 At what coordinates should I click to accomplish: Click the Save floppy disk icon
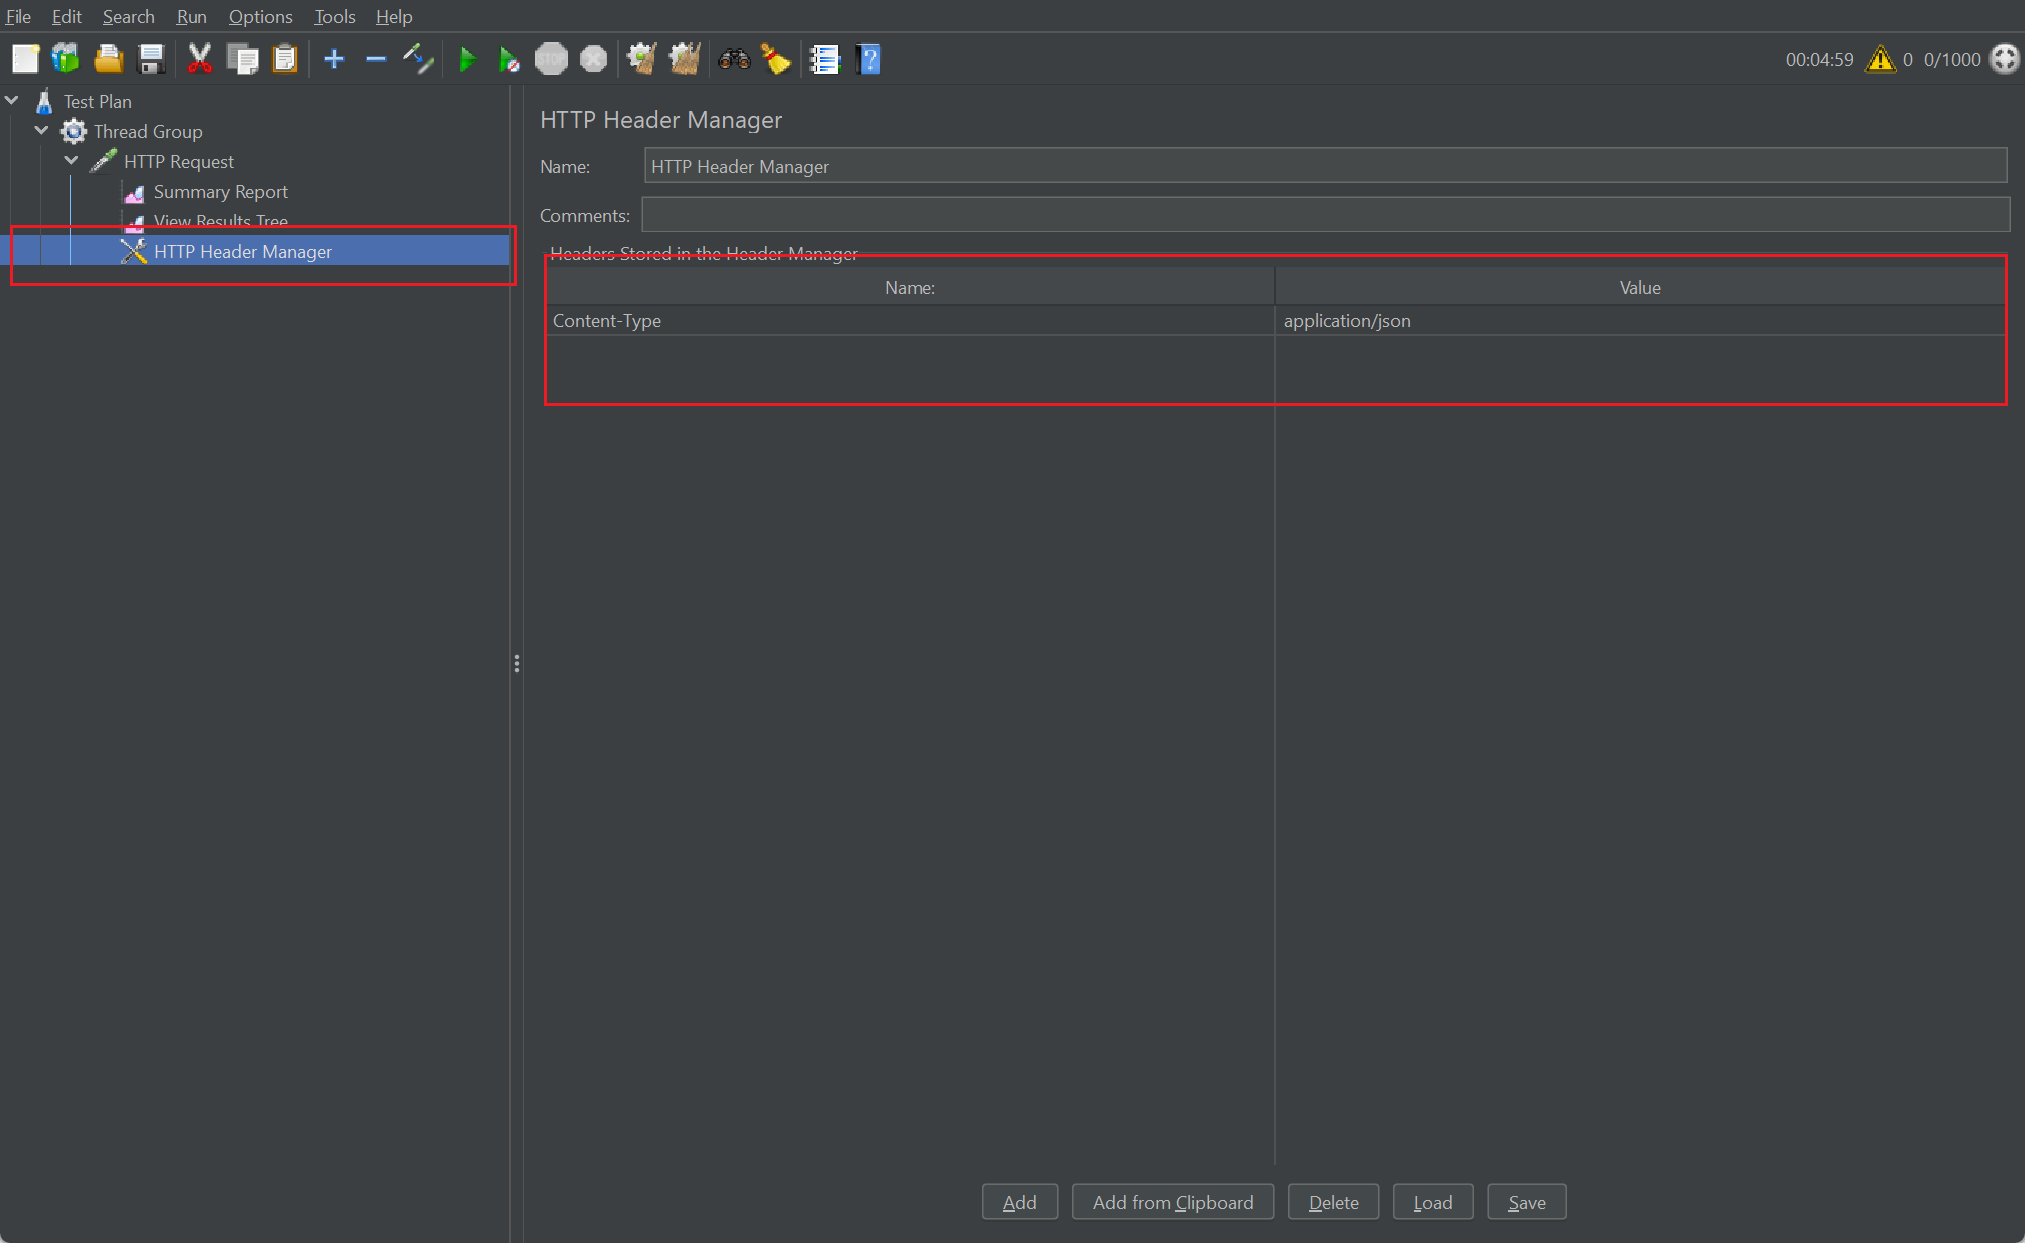point(151,60)
